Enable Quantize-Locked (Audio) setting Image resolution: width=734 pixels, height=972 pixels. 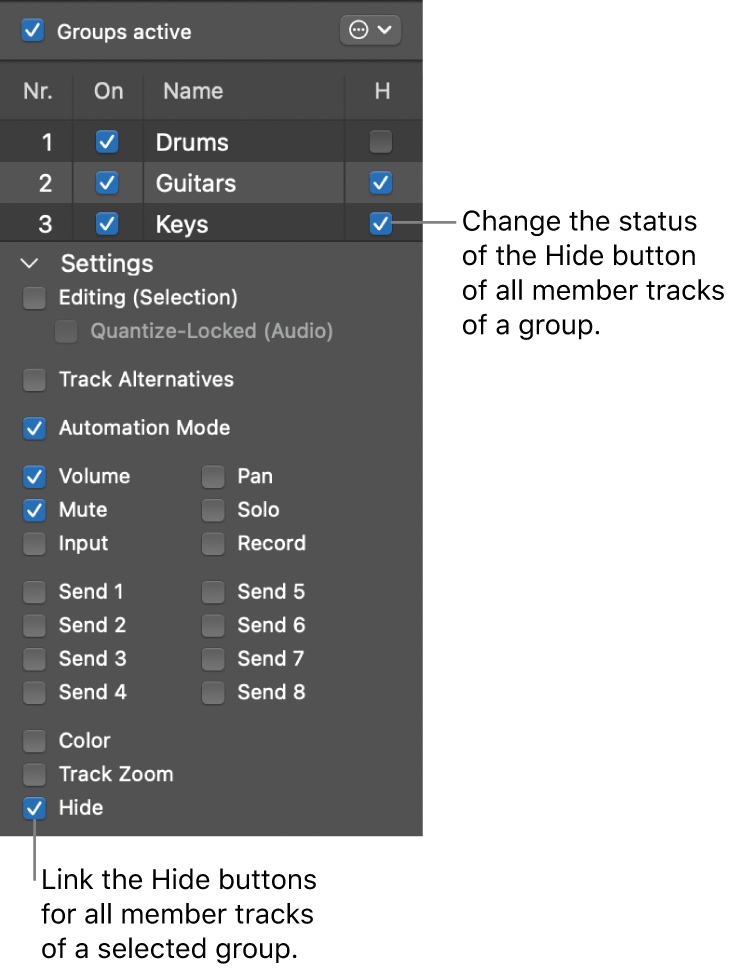point(65,331)
